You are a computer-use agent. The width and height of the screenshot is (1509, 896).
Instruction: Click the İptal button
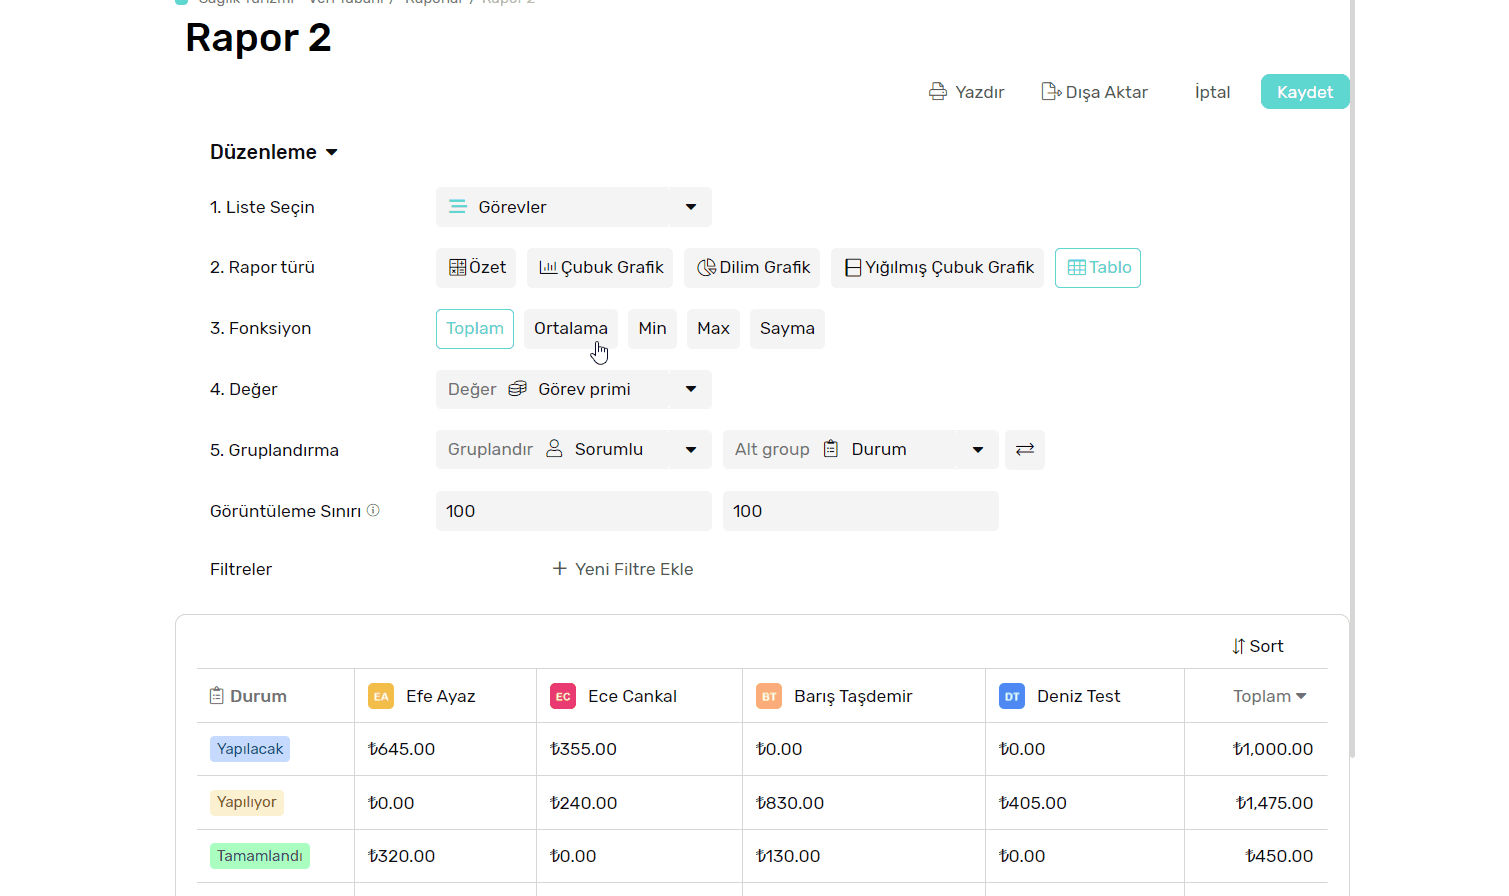point(1213,92)
